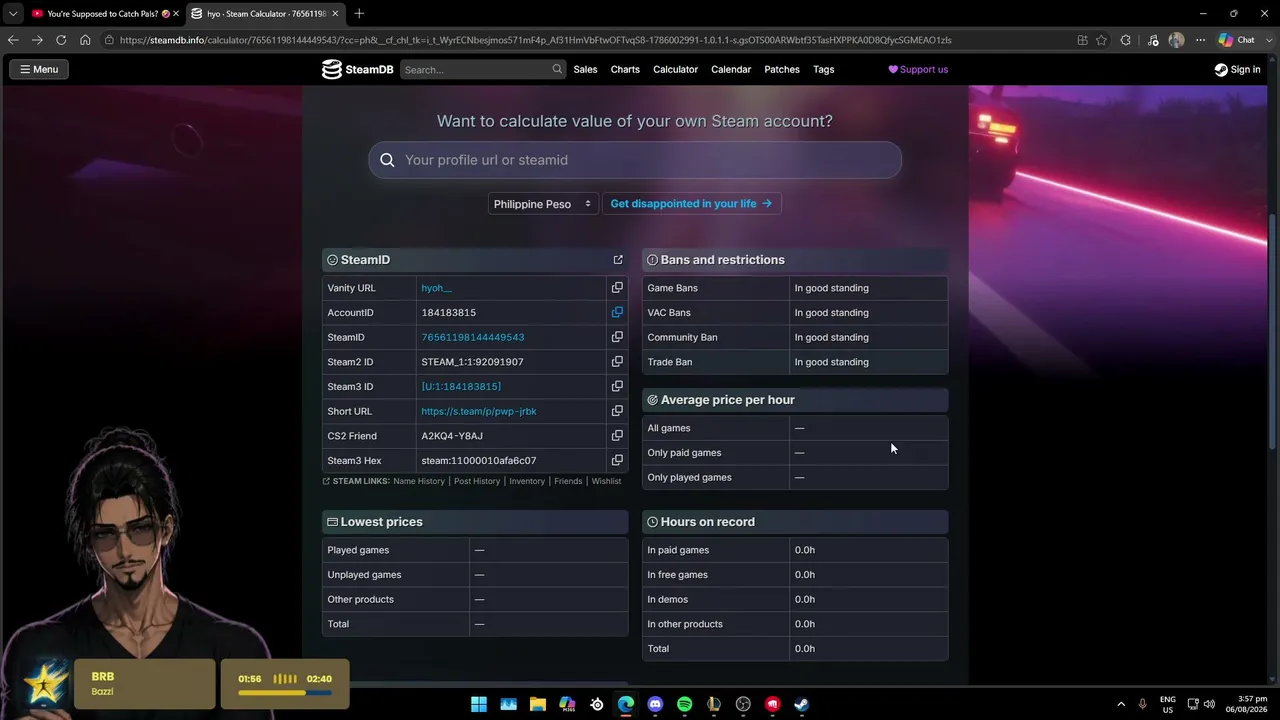This screenshot has width=1280, height=720.
Task: Open the Calculator page
Action: tap(675, 69)
